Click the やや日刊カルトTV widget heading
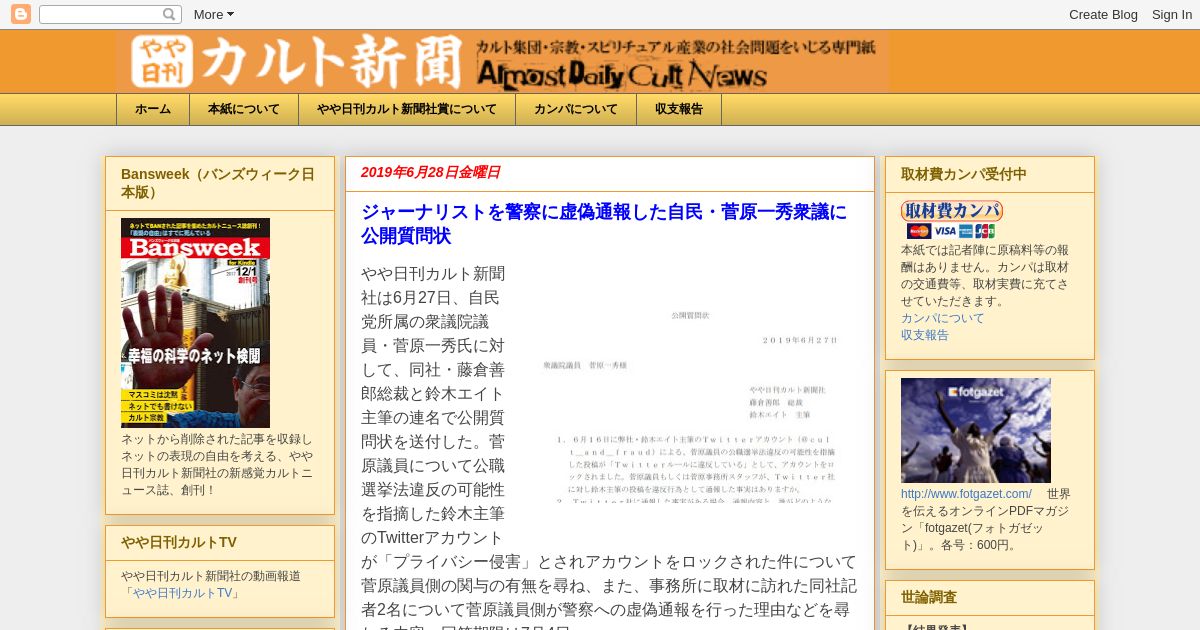1200x630 pixels. [179, 542]
